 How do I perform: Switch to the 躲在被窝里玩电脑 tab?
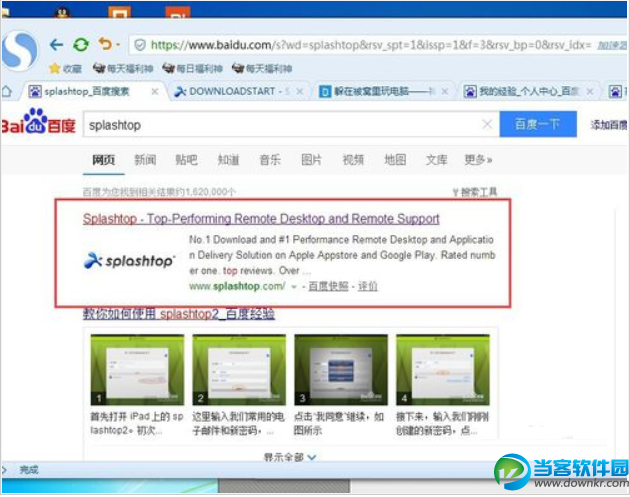377,92
